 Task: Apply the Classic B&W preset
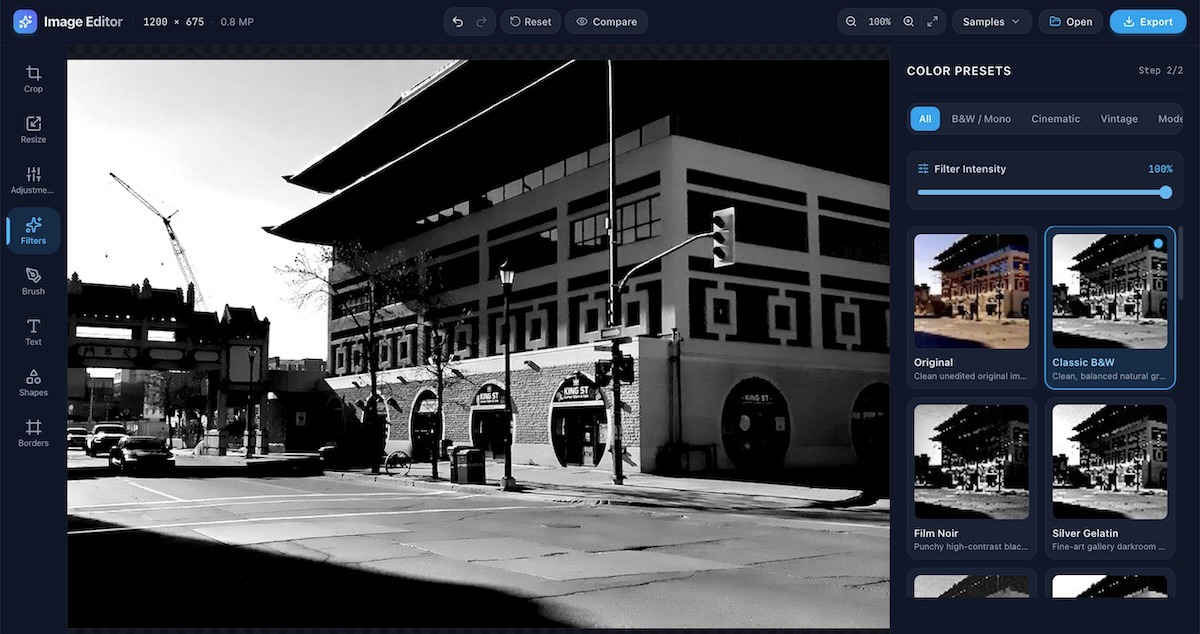1110,307
